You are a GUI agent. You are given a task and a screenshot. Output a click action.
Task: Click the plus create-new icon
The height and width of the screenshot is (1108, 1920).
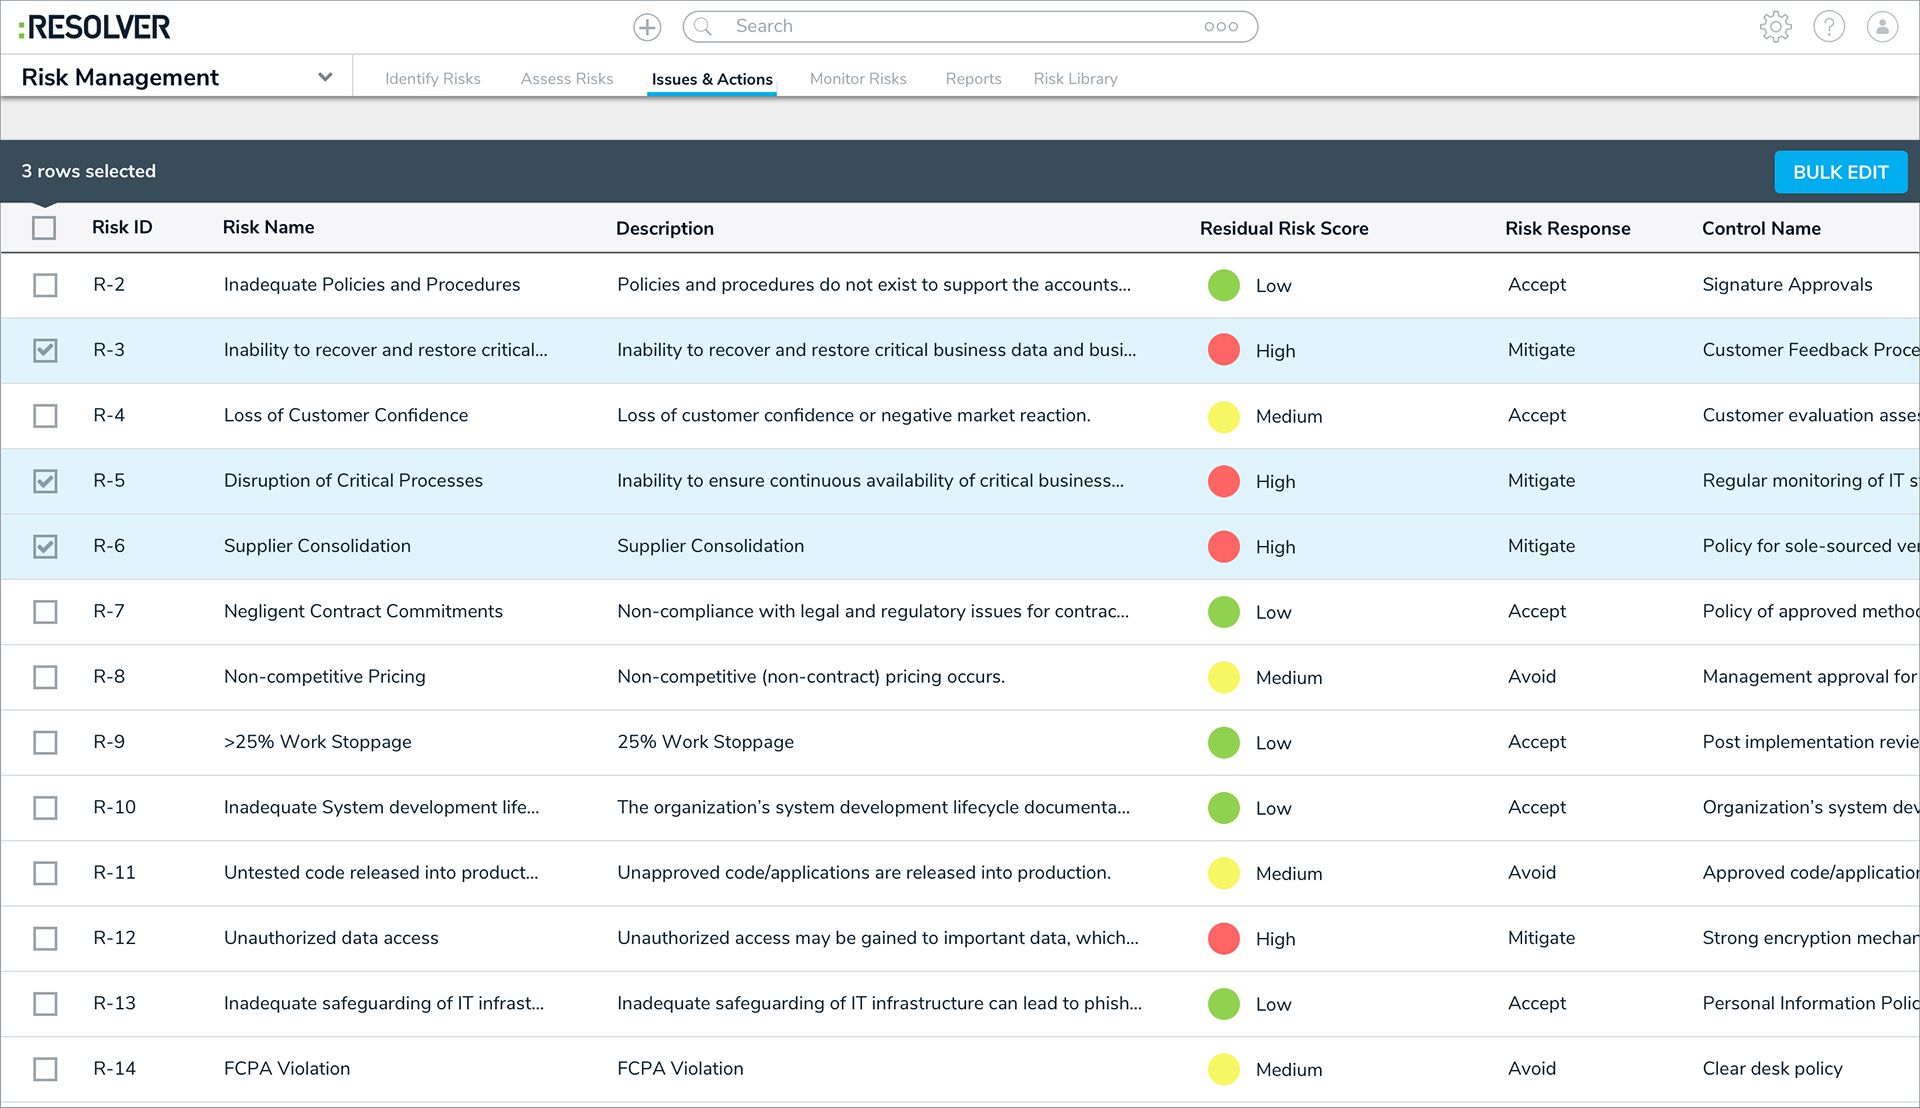(647, 27)
